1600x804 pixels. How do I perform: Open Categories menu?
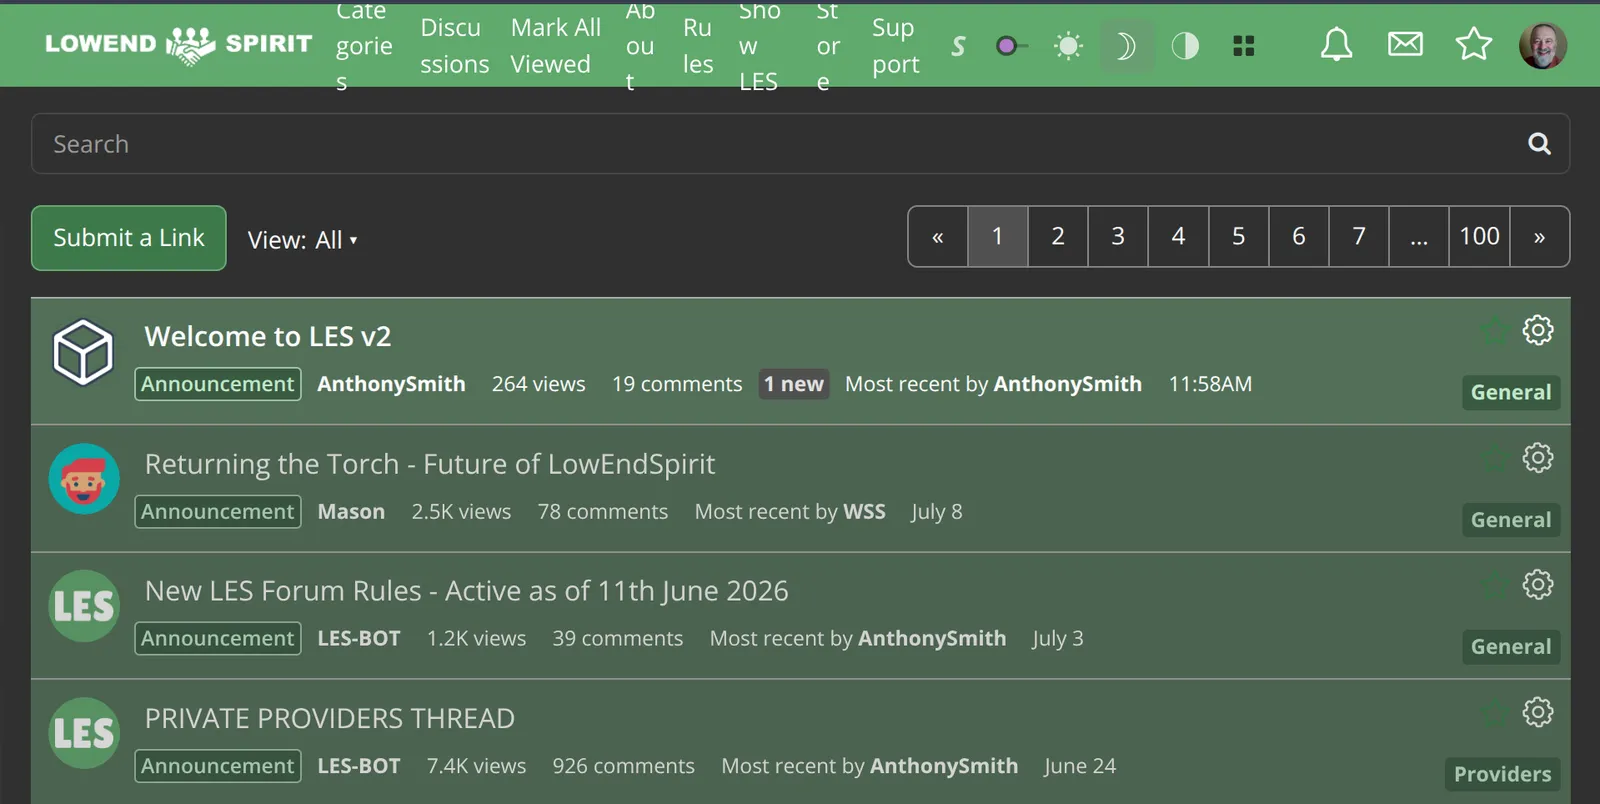(364, 46)
